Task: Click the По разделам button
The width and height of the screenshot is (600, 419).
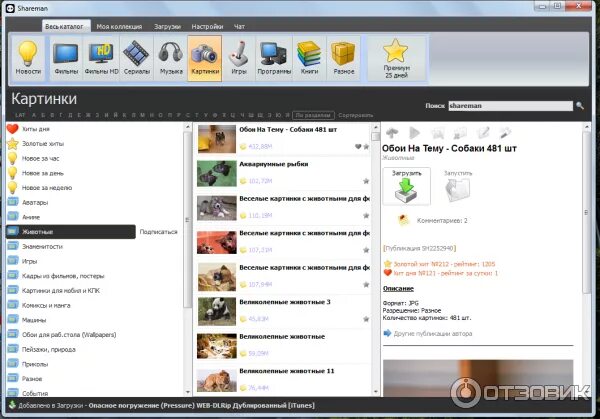Action: 313,115
